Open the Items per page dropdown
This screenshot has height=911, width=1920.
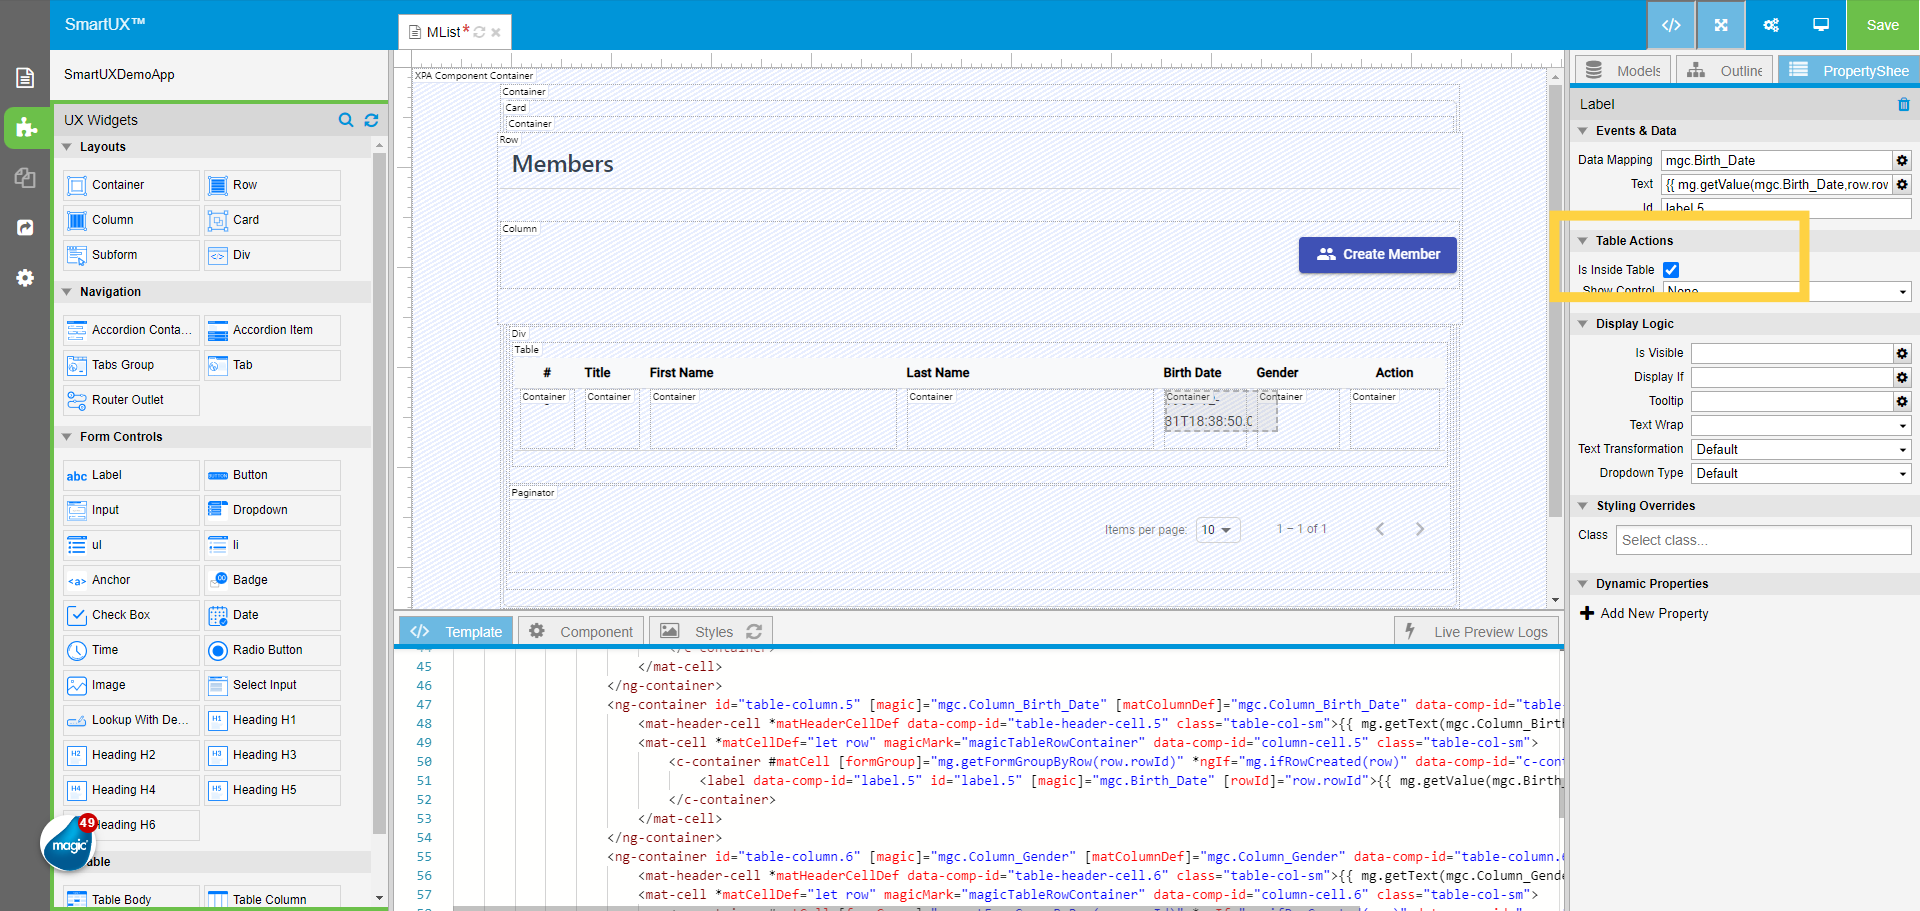(1217, 530)
